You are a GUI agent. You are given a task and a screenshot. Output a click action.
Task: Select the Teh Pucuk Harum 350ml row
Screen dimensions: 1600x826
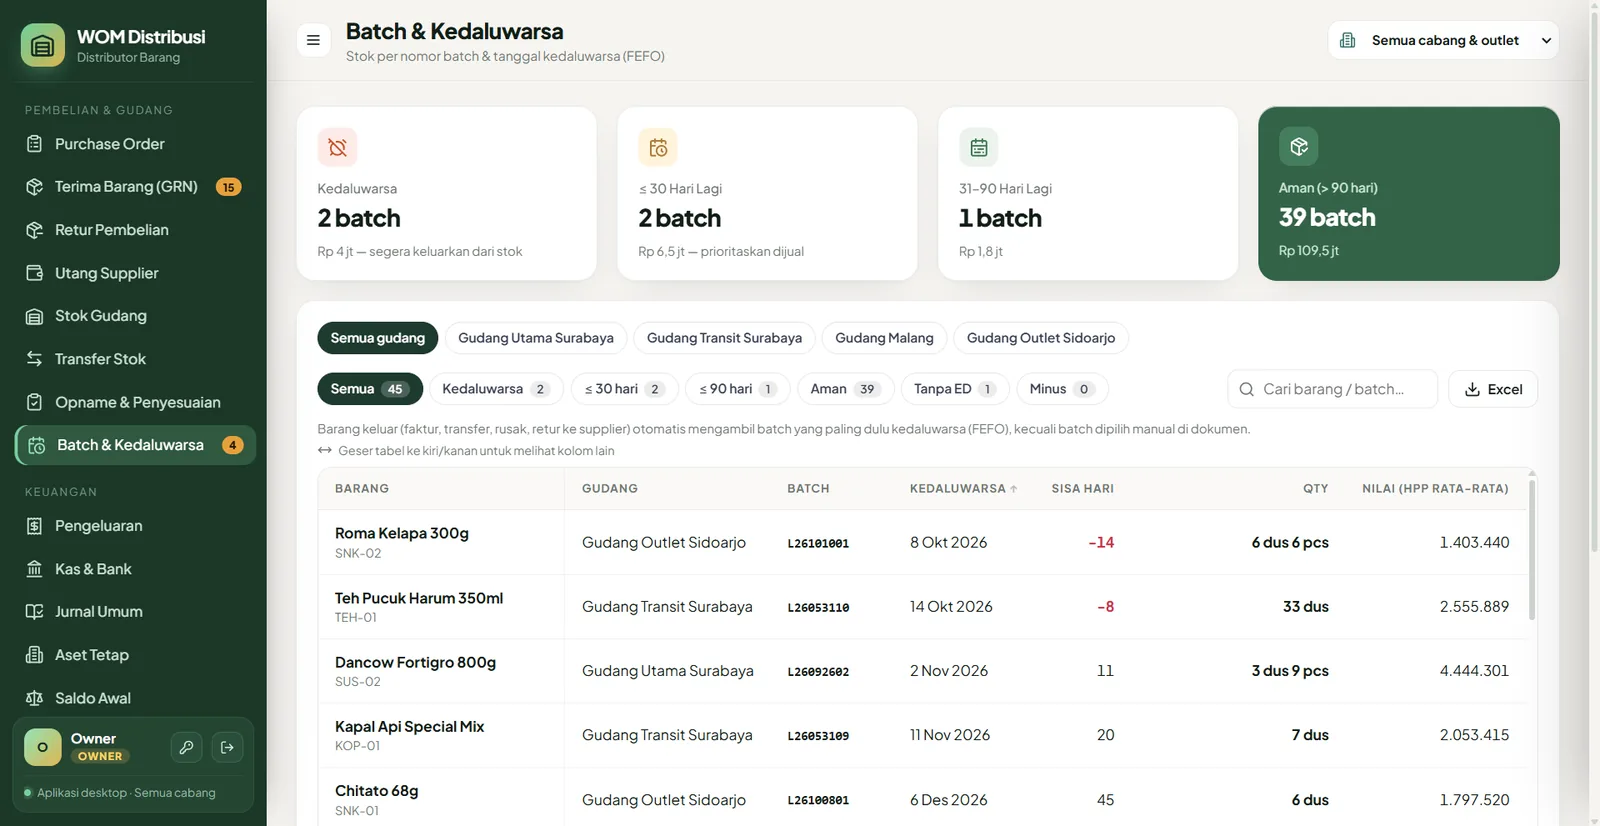[924, 607]
